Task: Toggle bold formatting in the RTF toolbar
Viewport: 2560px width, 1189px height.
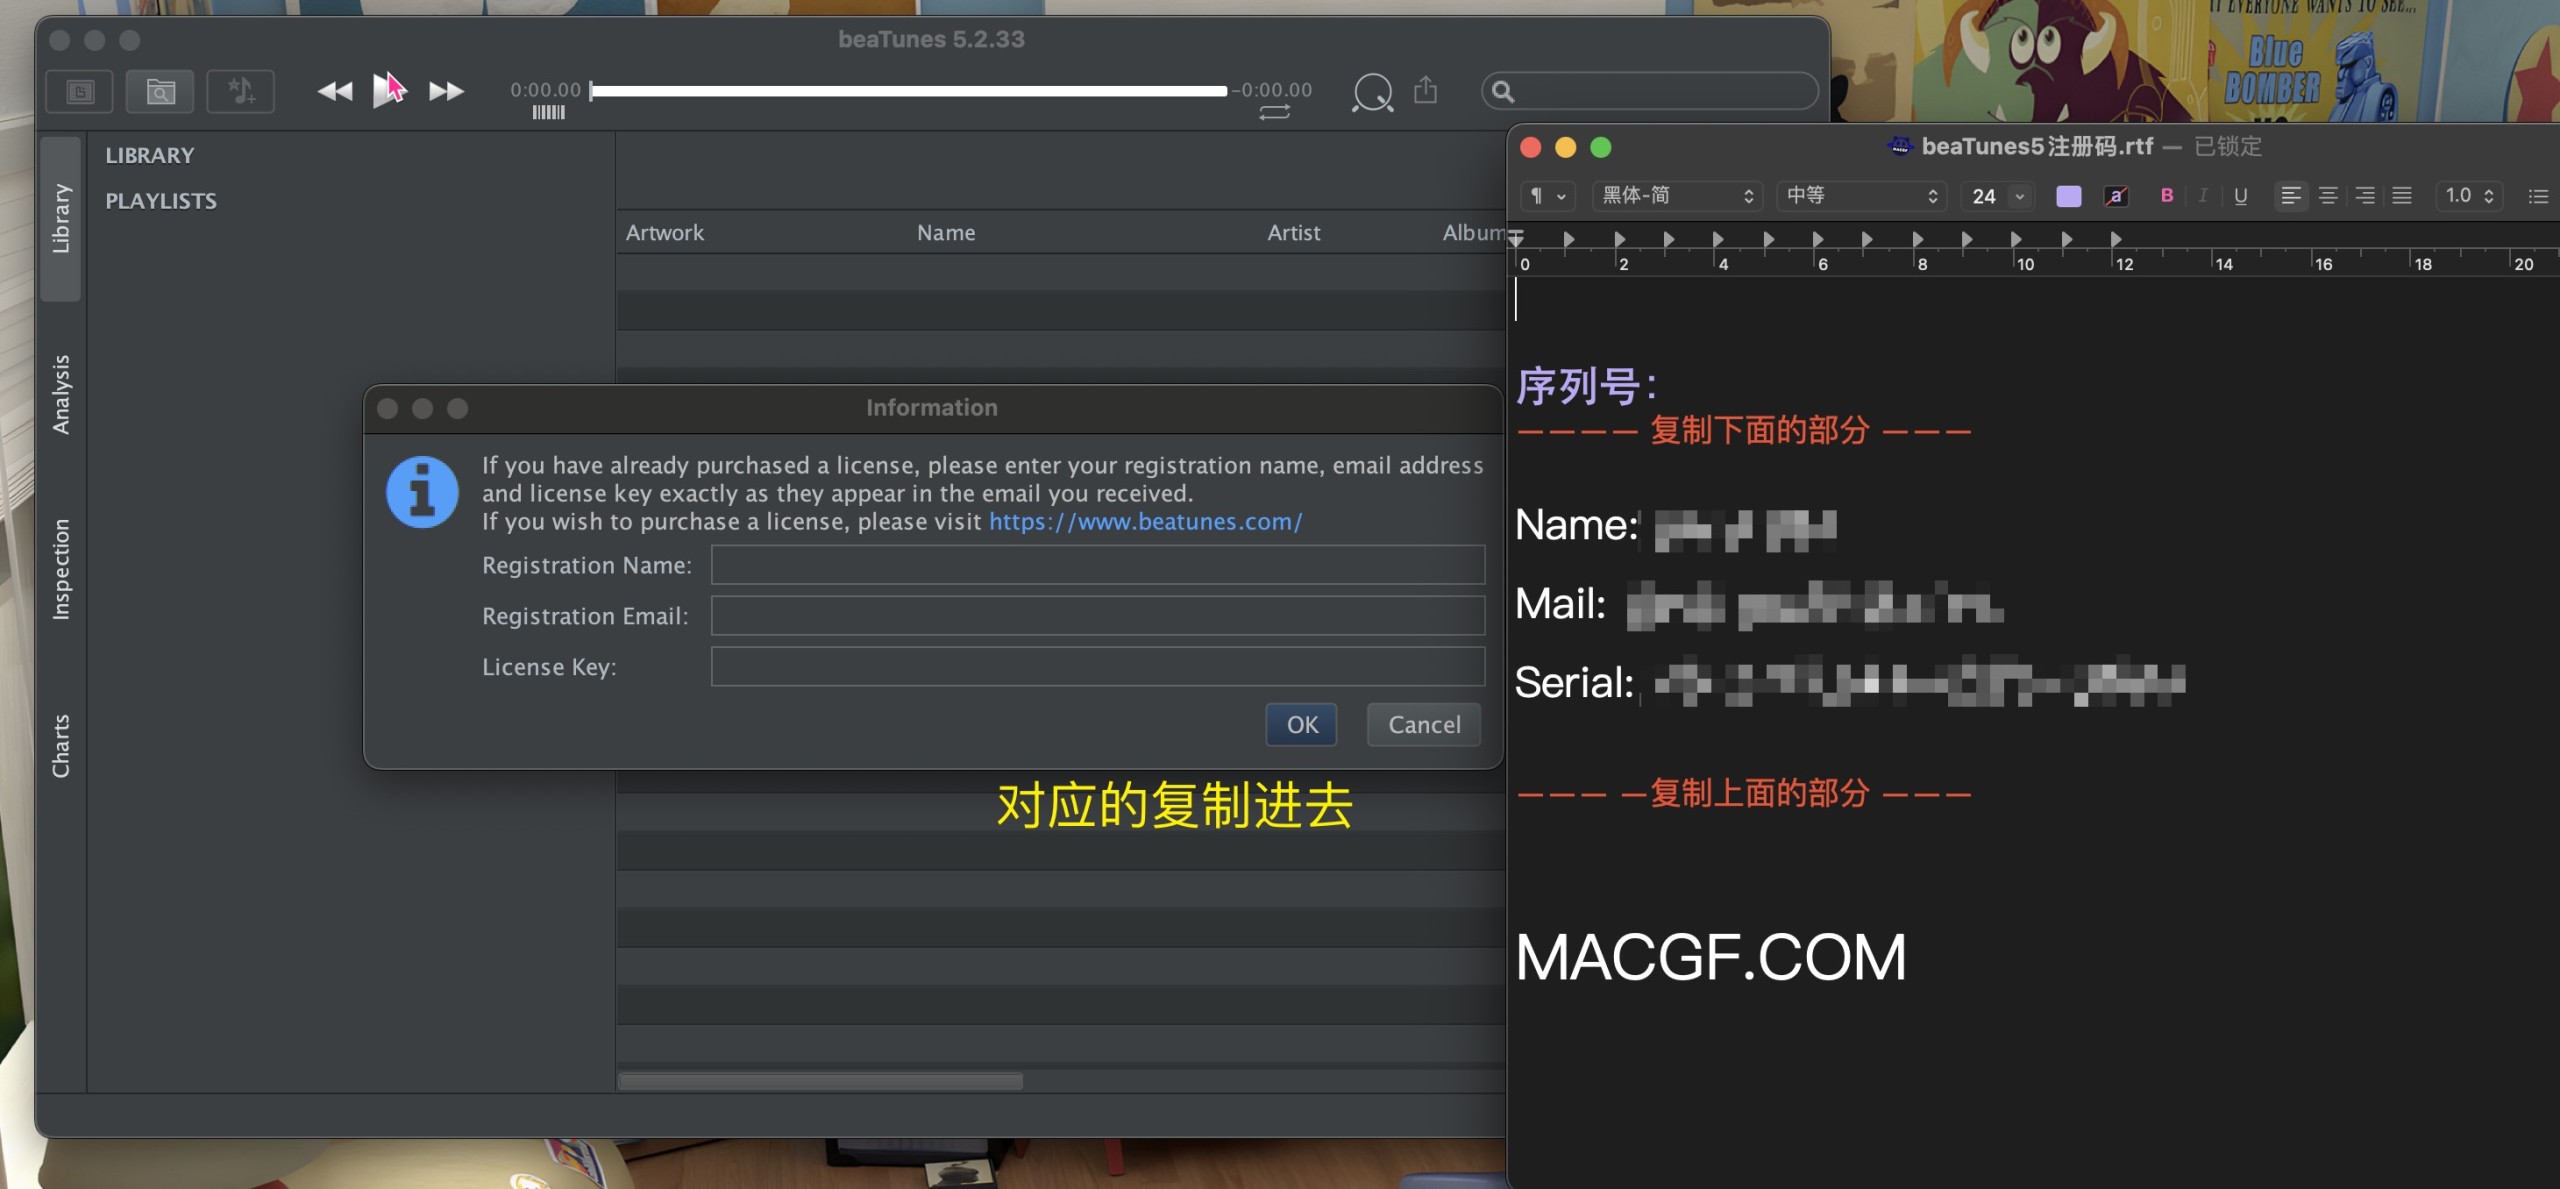Action: 2166,196
